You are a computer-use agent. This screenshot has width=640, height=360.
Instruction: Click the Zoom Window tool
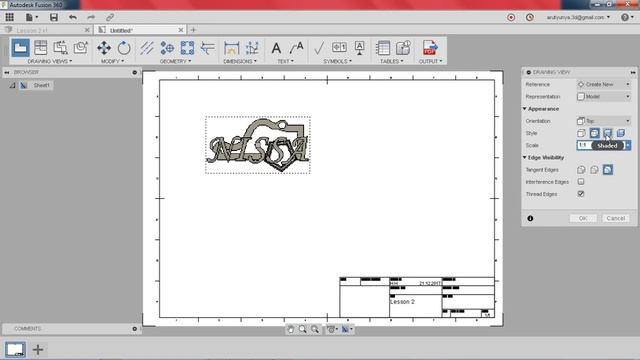[315, 329]
